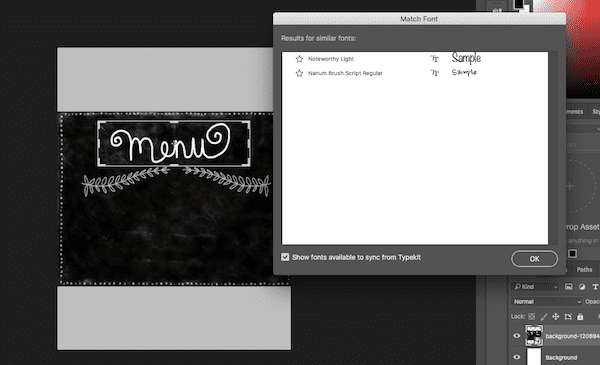The height and width of the screenshot is (365, 600).
Task: Click Typekit icon next to Noteworthy Light
Action: click(434, 59)
